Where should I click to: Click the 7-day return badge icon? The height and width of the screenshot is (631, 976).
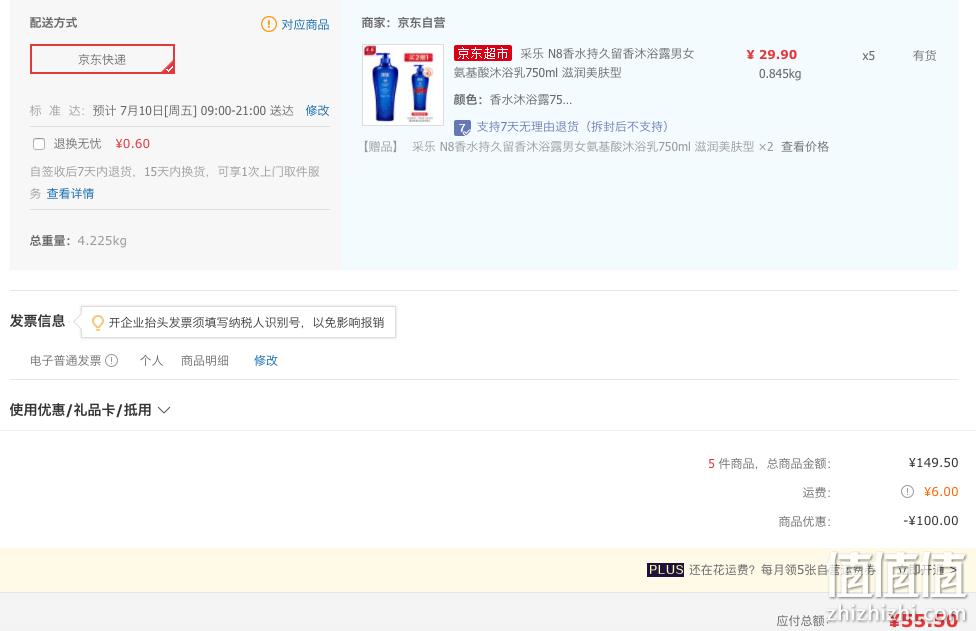tap(462, 128)
